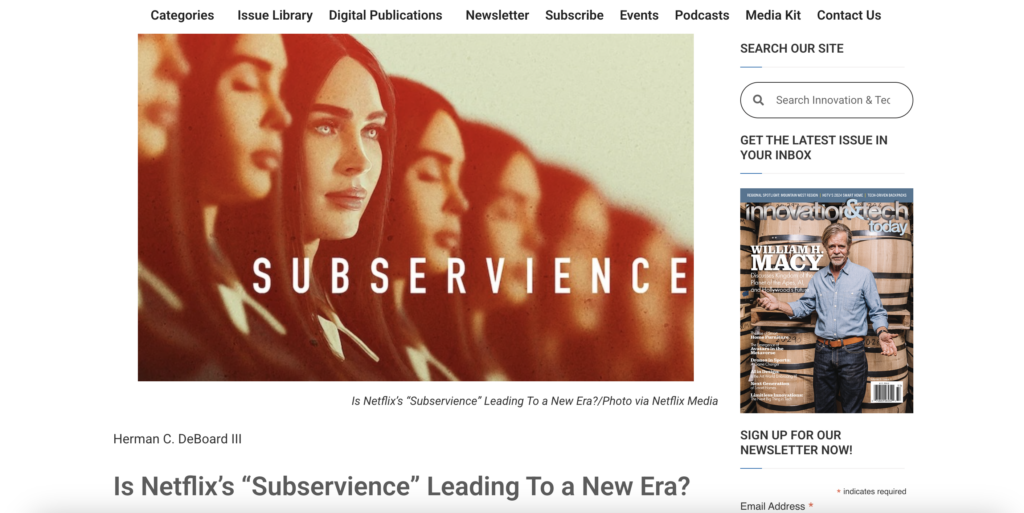Screen dimensions: 1024x513
Task: Click the magnifying glass search icon
Action: [758, 101]
